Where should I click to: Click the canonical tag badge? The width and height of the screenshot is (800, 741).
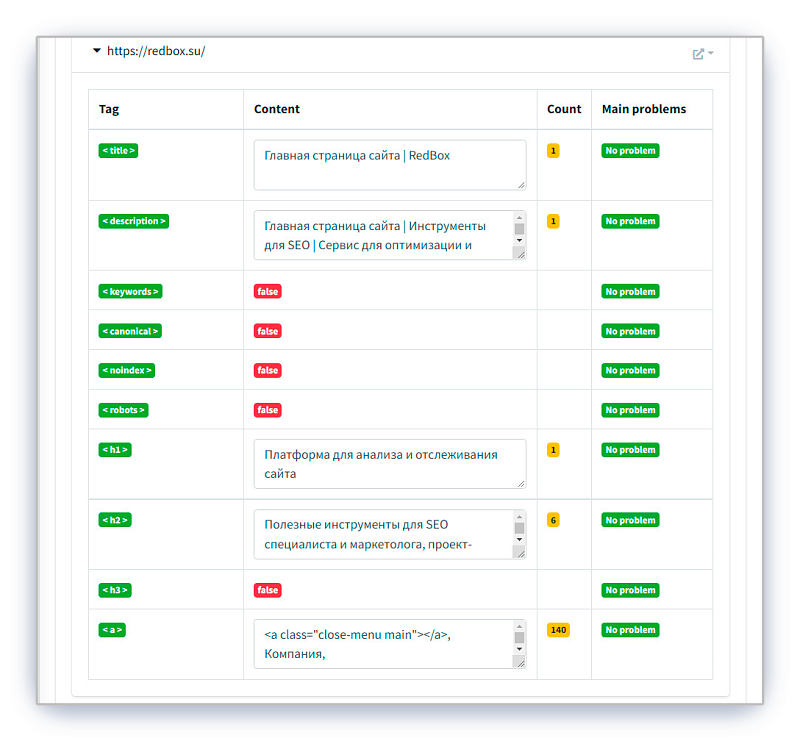click(129, 331)
